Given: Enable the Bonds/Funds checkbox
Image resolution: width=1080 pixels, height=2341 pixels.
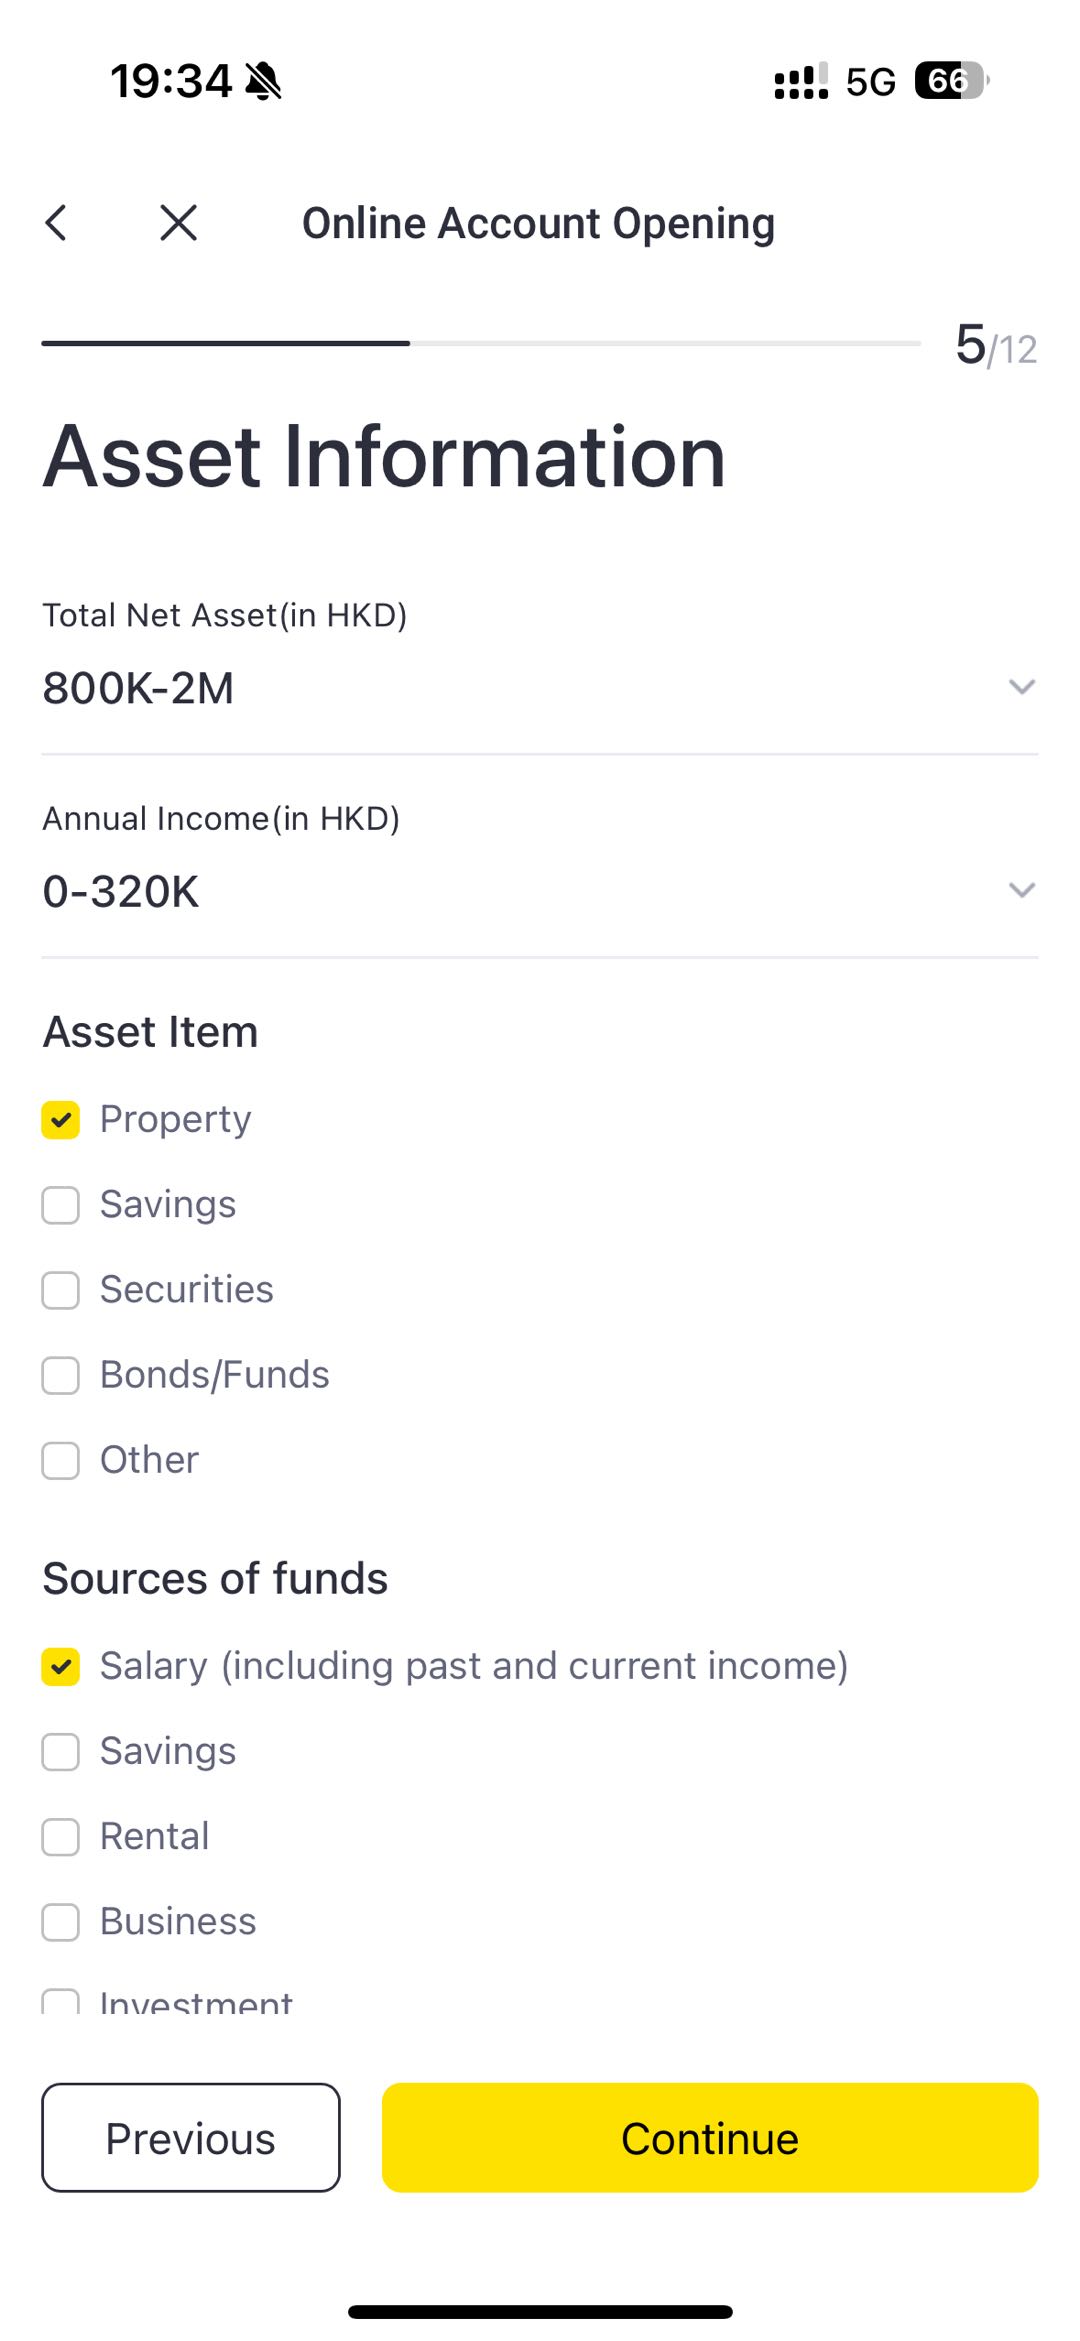Looking at the screenshot, I should pos(61,1375).
